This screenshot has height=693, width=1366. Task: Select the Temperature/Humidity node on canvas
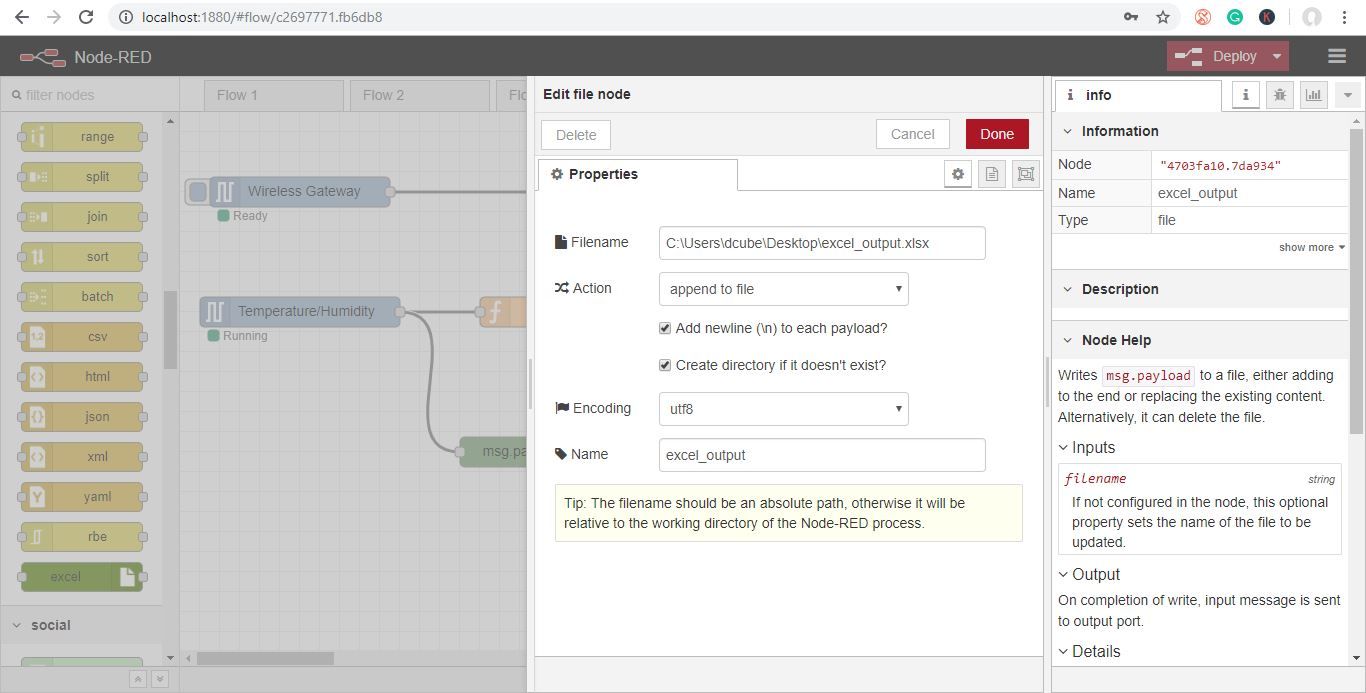[x=300, y=311]
